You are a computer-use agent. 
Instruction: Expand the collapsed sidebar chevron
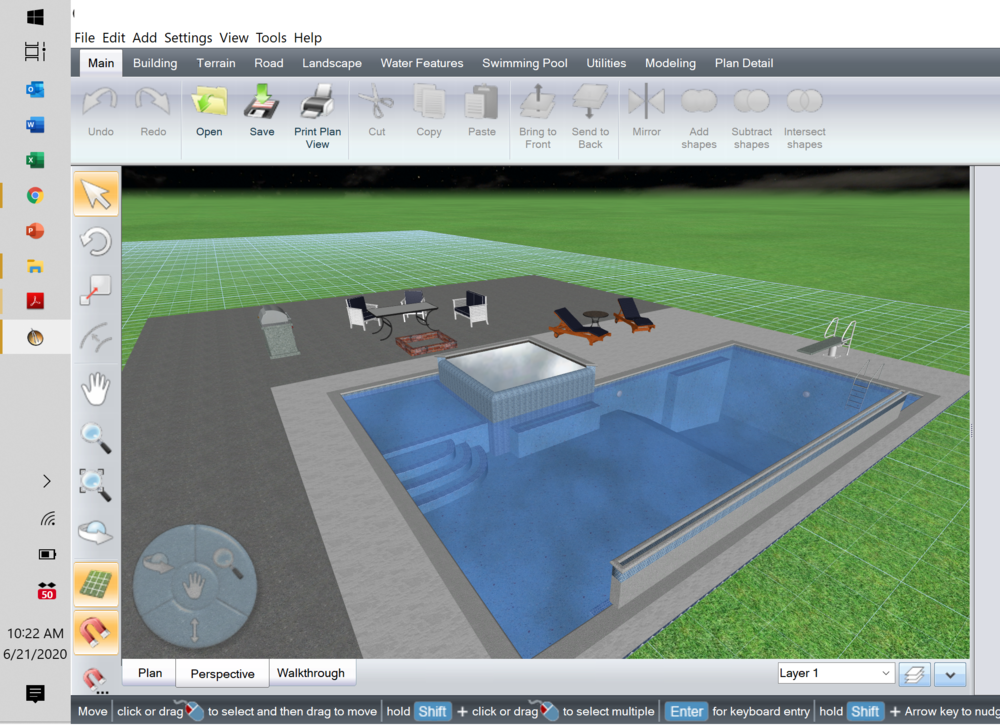pyautogui.click(x=47, y=481)
